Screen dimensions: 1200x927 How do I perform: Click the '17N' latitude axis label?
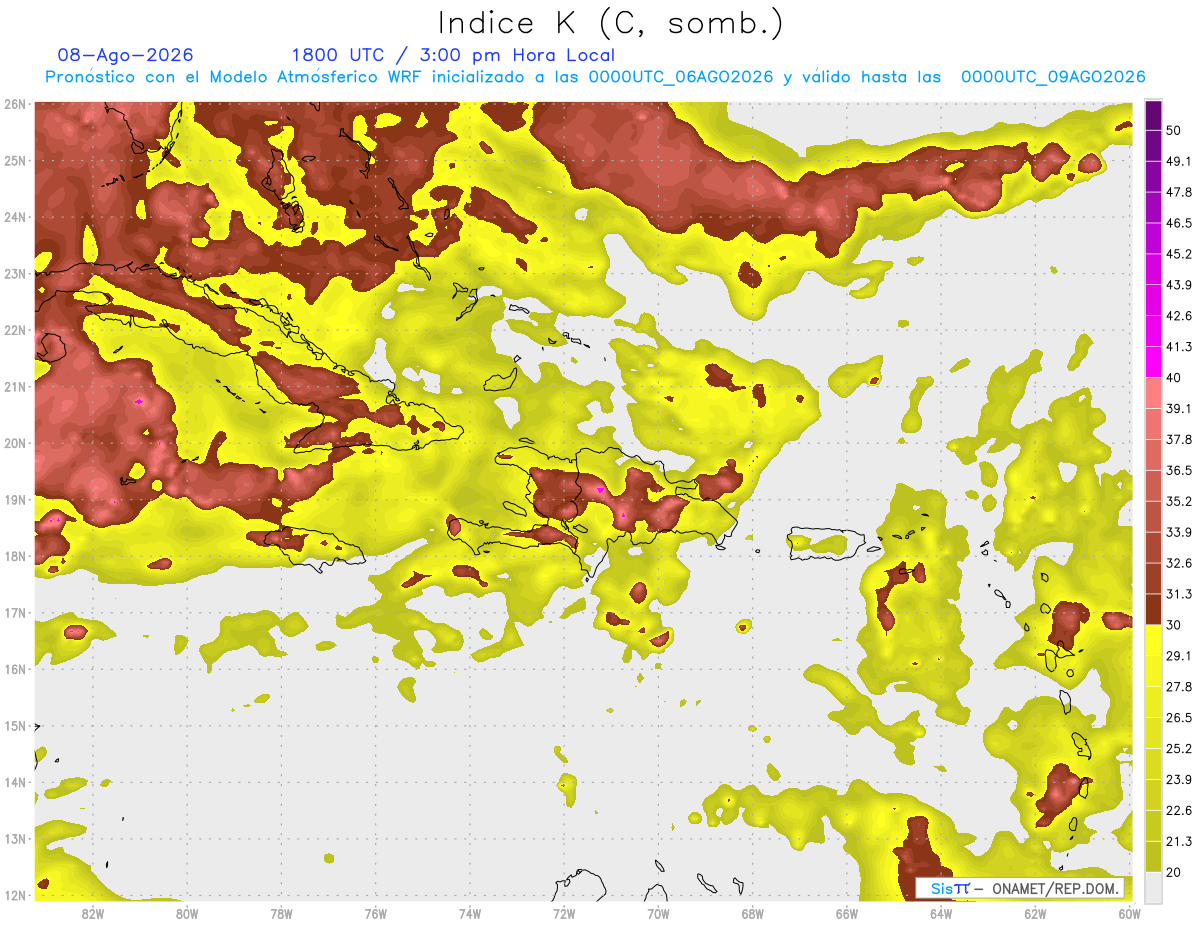tap(15, 612)
